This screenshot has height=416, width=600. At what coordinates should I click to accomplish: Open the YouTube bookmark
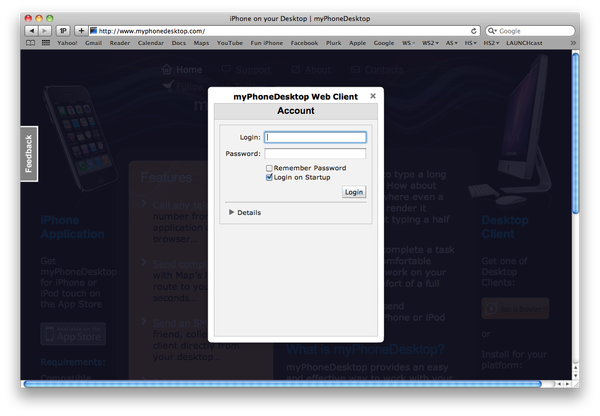click(x=230, y=43)
